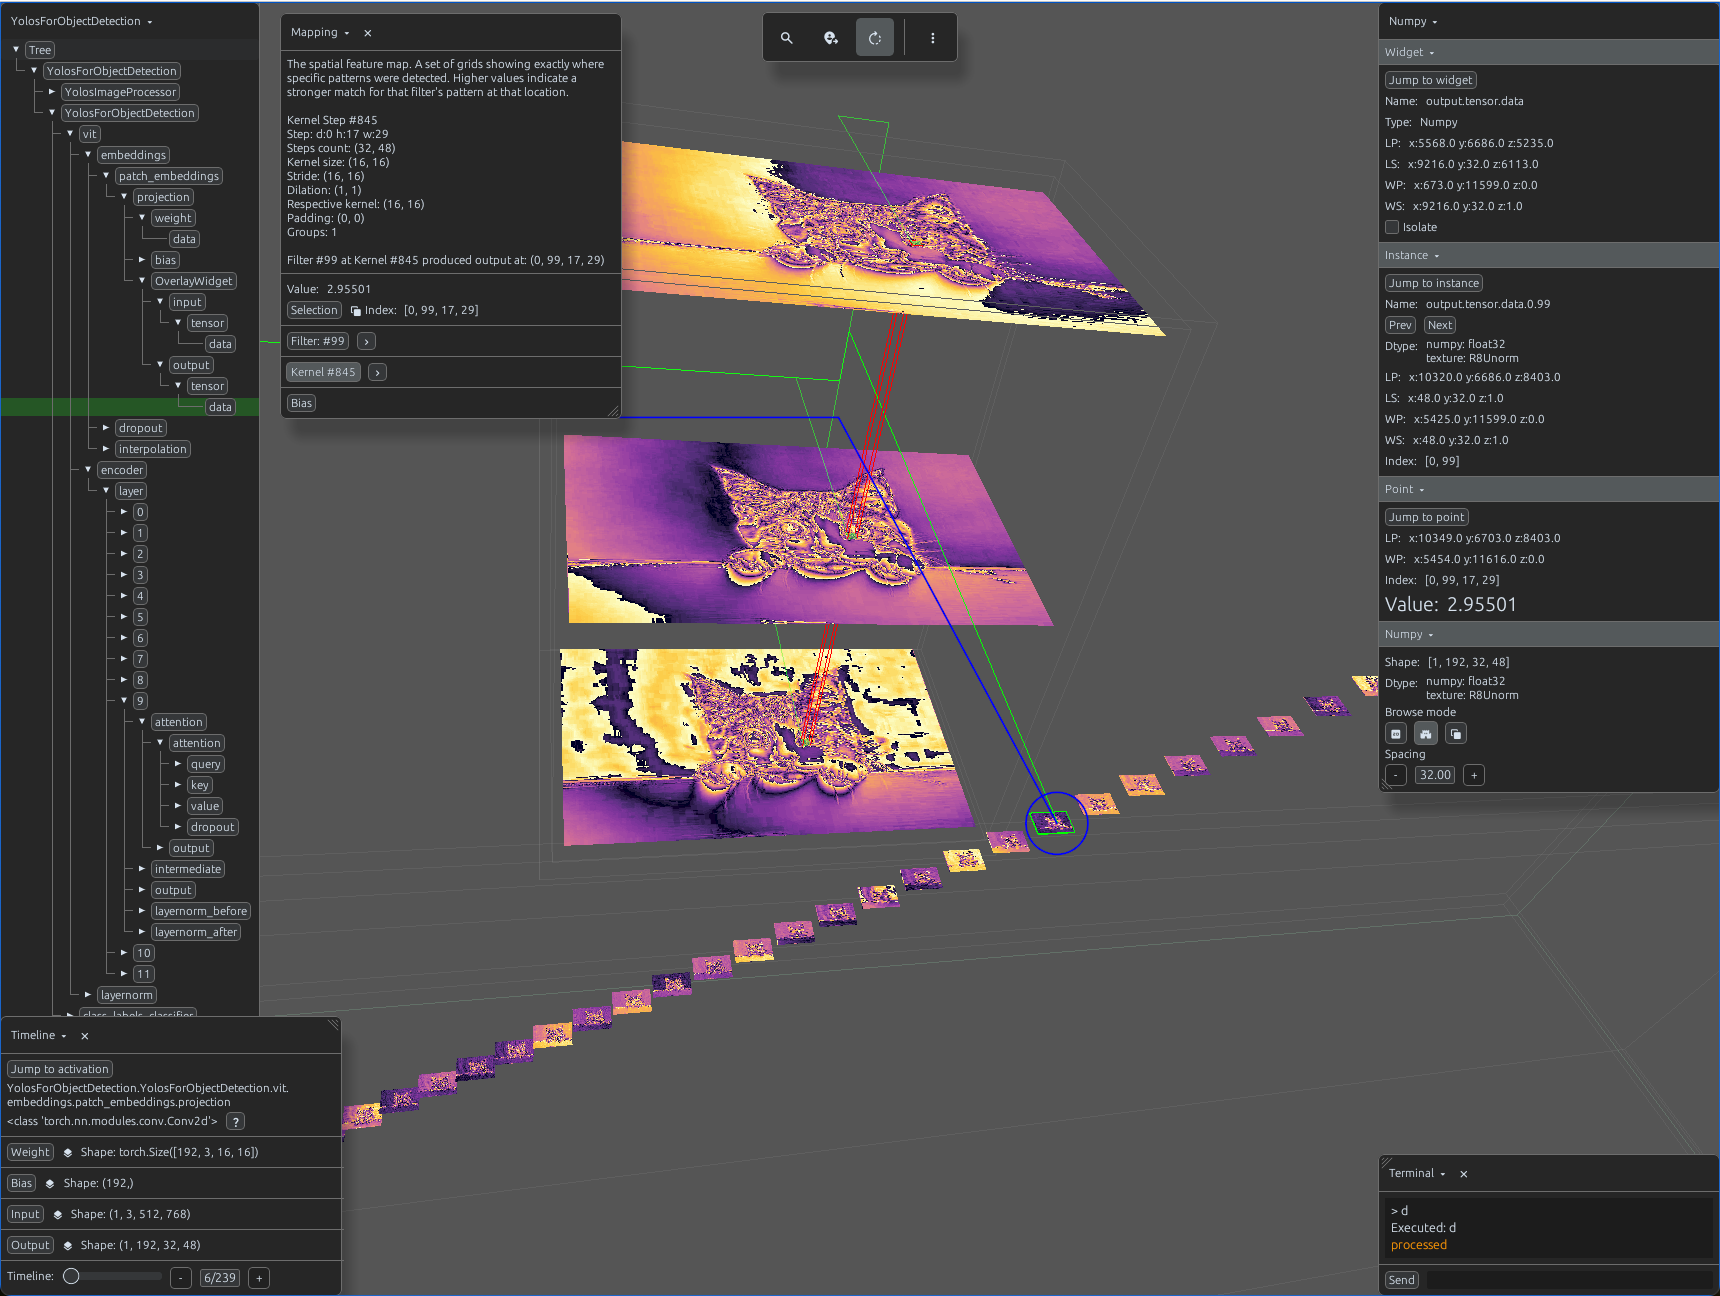Click the Selection button in Mapping panel

[314, 311]
